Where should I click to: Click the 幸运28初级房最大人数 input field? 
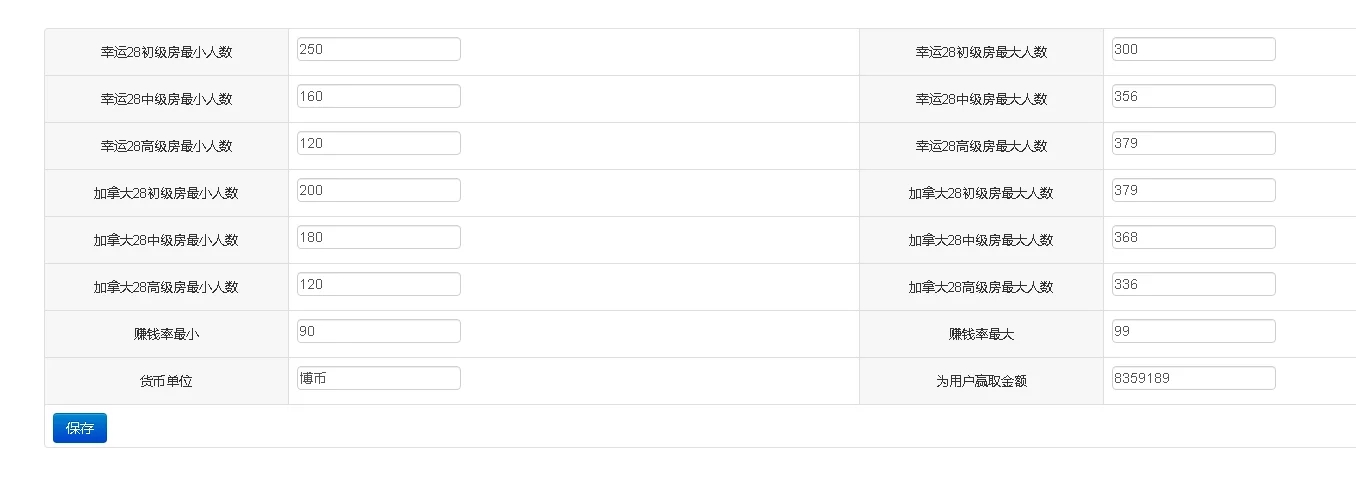[x=1193, y=49]
